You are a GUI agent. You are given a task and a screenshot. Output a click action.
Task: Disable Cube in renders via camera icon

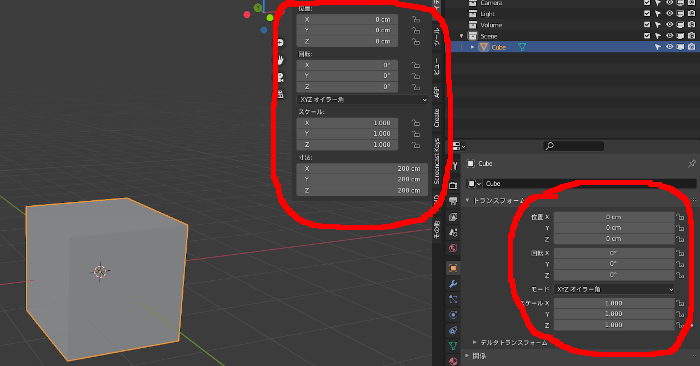[x=691, y=47]
